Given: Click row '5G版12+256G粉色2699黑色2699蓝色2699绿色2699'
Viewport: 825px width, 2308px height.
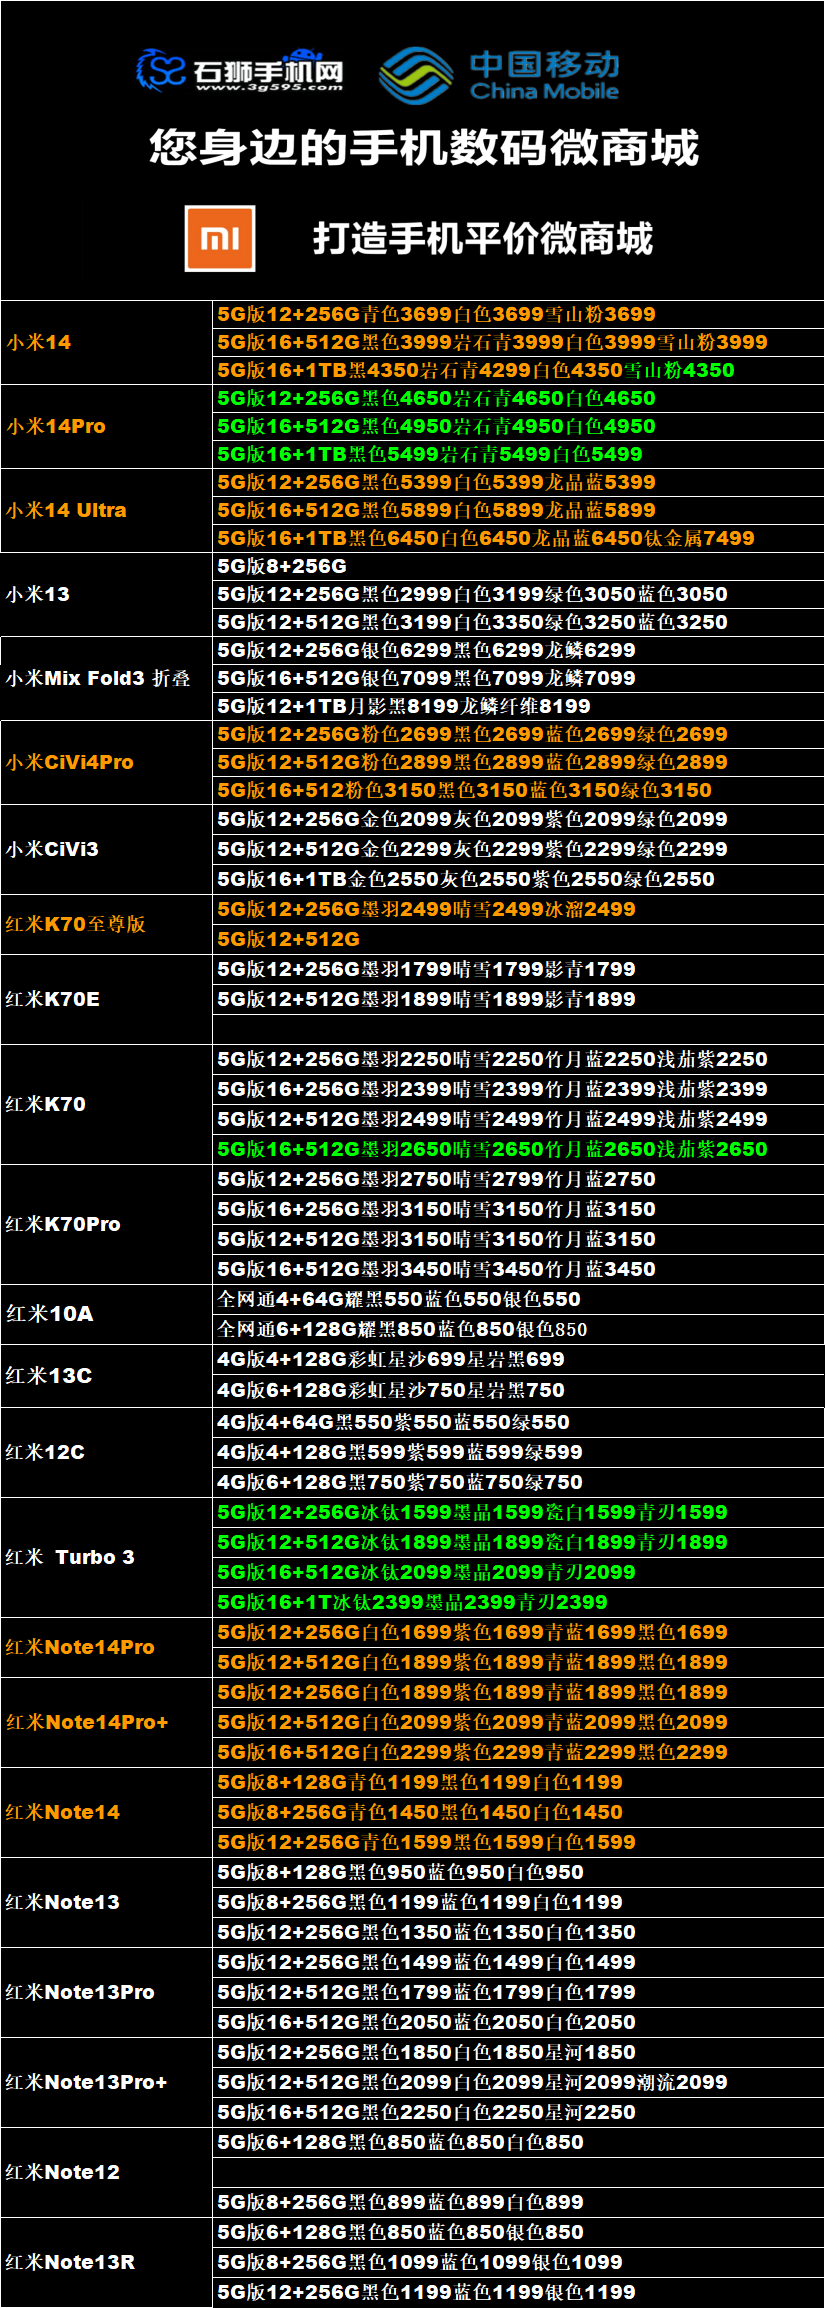Looking at the screenshot, I should tap(518, 734).
